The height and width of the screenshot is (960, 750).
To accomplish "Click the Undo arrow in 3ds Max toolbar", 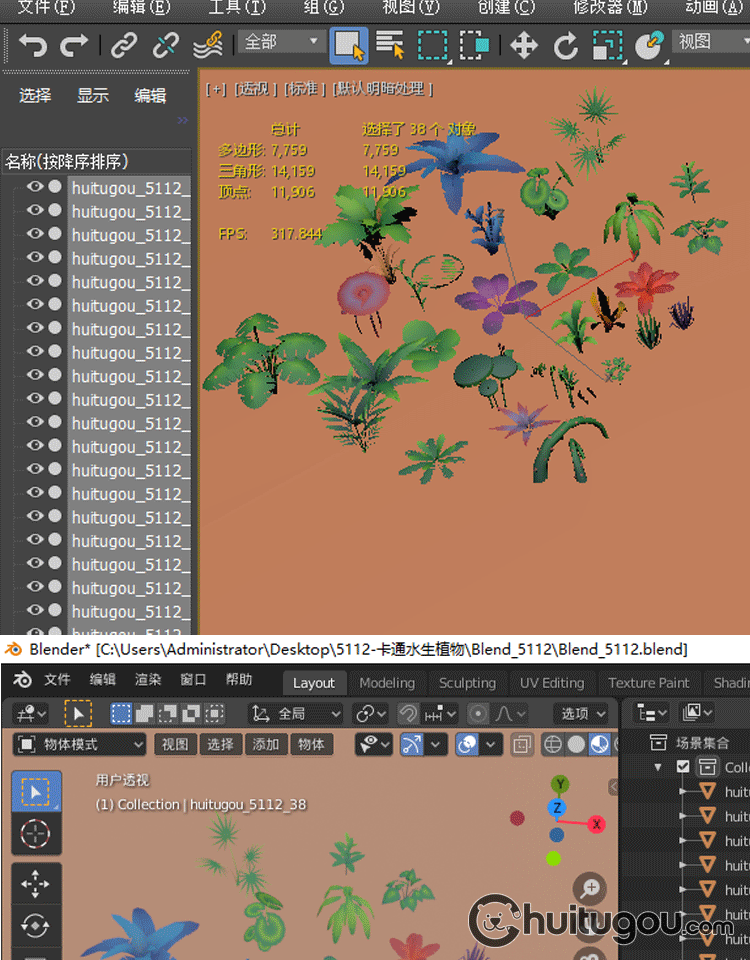I will point(33,45).
